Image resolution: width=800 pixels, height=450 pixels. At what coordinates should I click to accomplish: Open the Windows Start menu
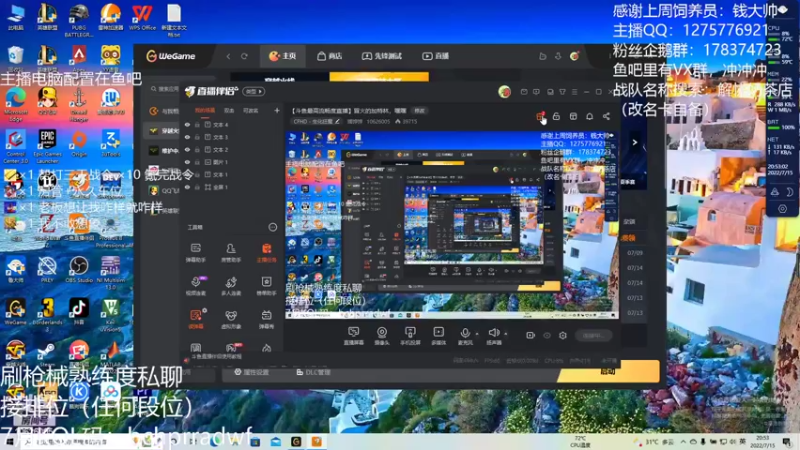click(10, 442)
